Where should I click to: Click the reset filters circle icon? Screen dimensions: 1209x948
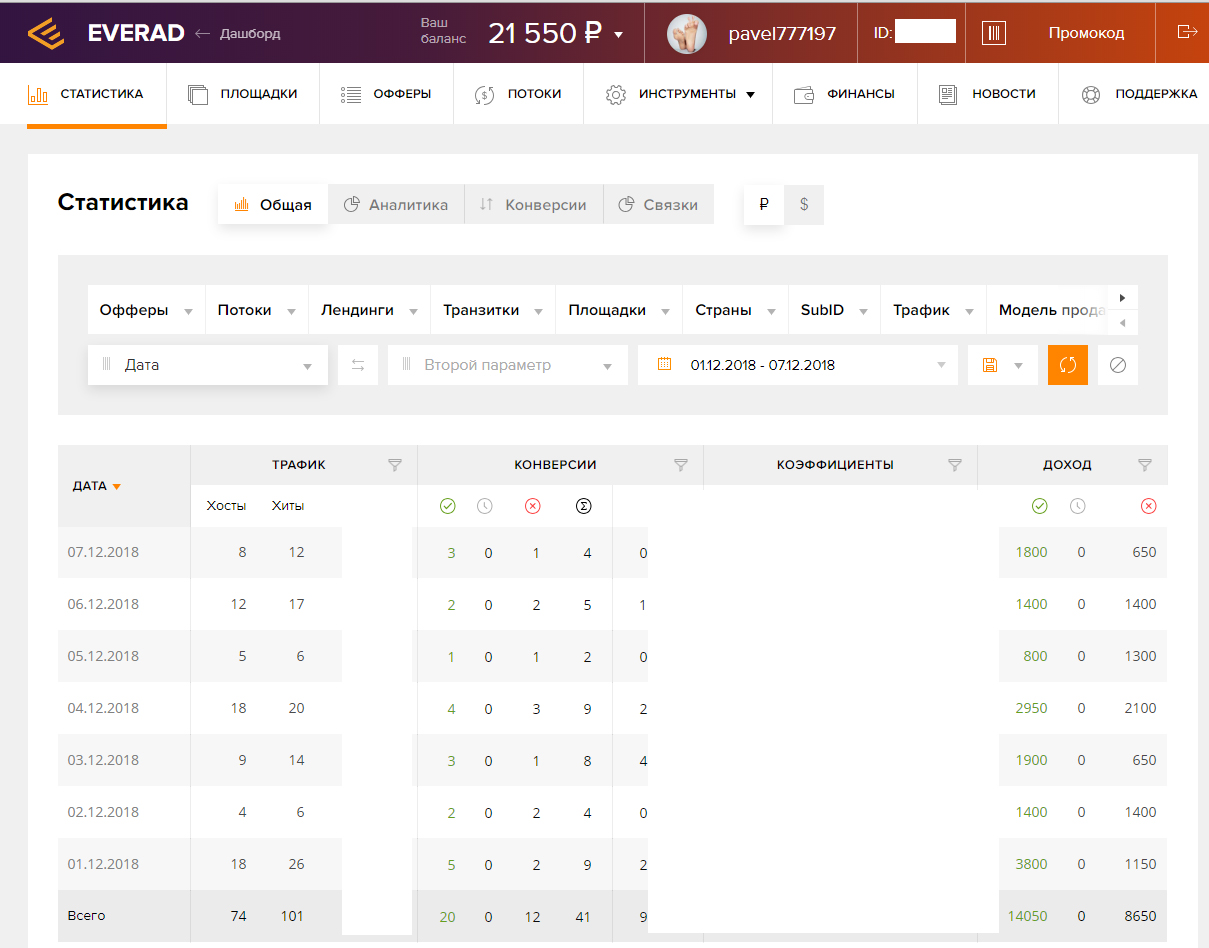(x=1117, y=365)
